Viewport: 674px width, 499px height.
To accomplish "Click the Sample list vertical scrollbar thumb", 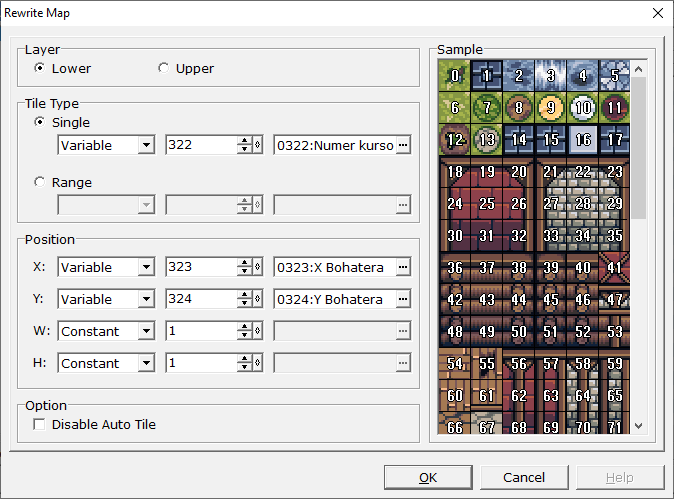I will 639,148.
